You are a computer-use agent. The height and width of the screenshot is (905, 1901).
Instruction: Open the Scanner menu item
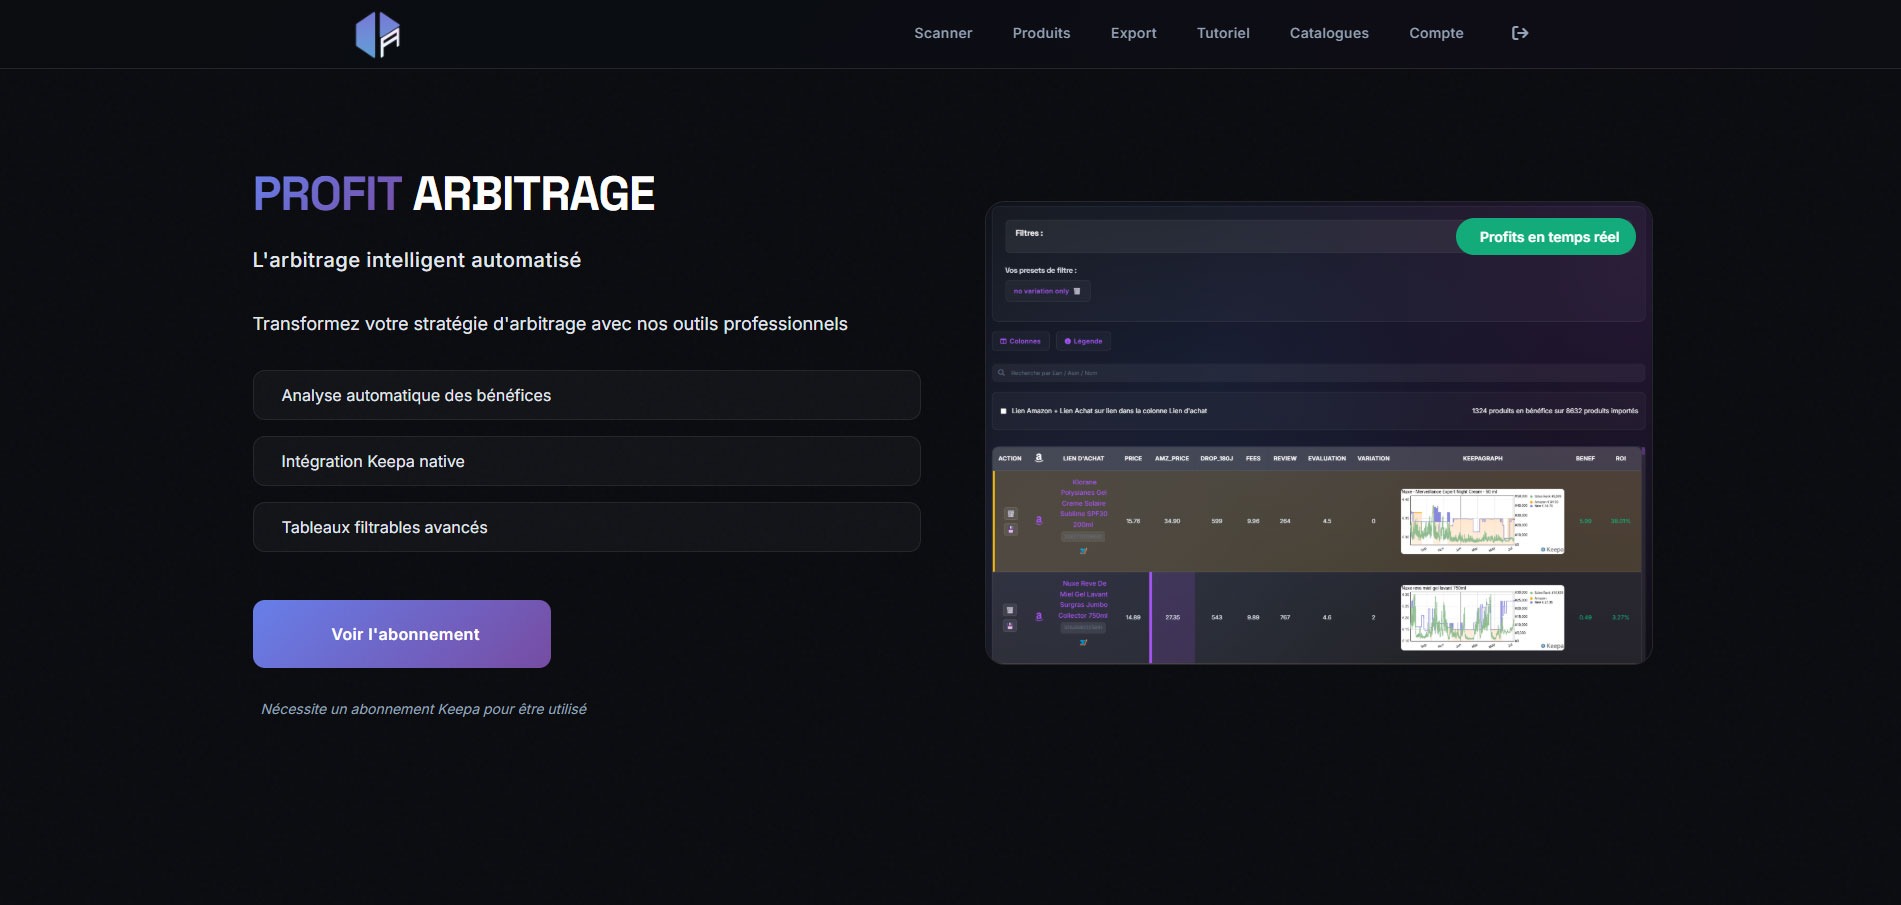coord(942,33)
